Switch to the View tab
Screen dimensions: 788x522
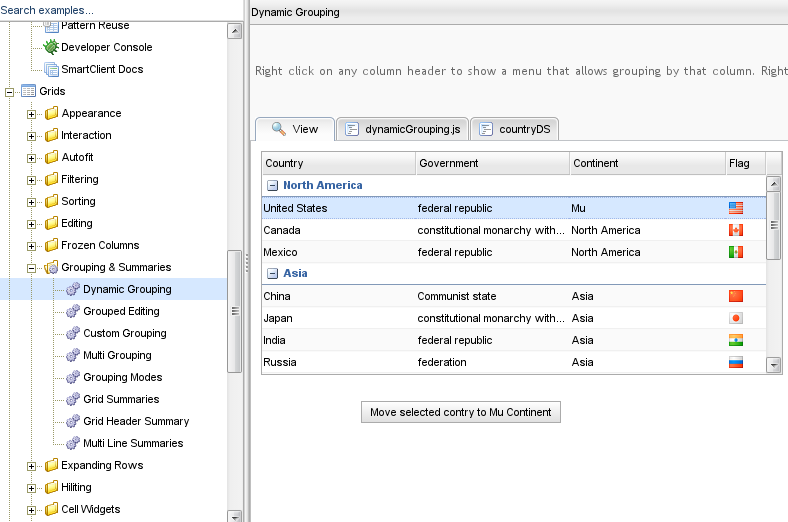[x=295, y=129]
